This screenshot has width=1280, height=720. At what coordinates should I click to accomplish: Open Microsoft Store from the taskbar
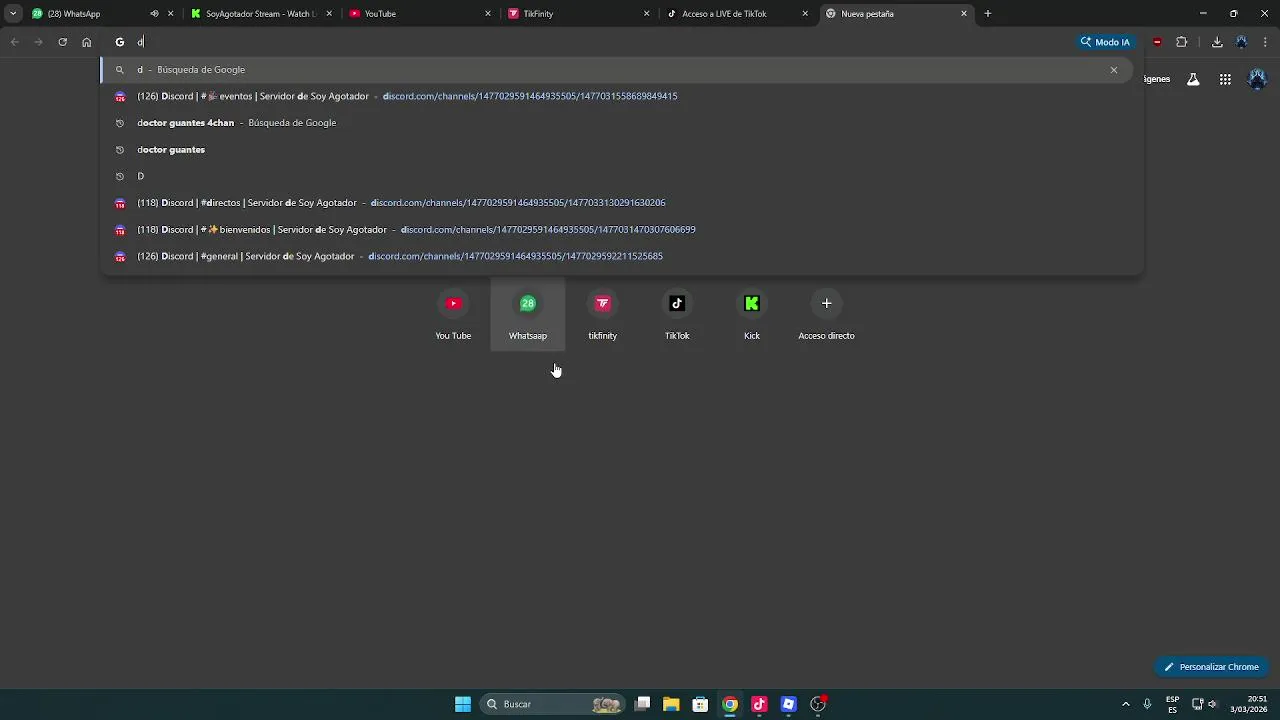[700, 704]
